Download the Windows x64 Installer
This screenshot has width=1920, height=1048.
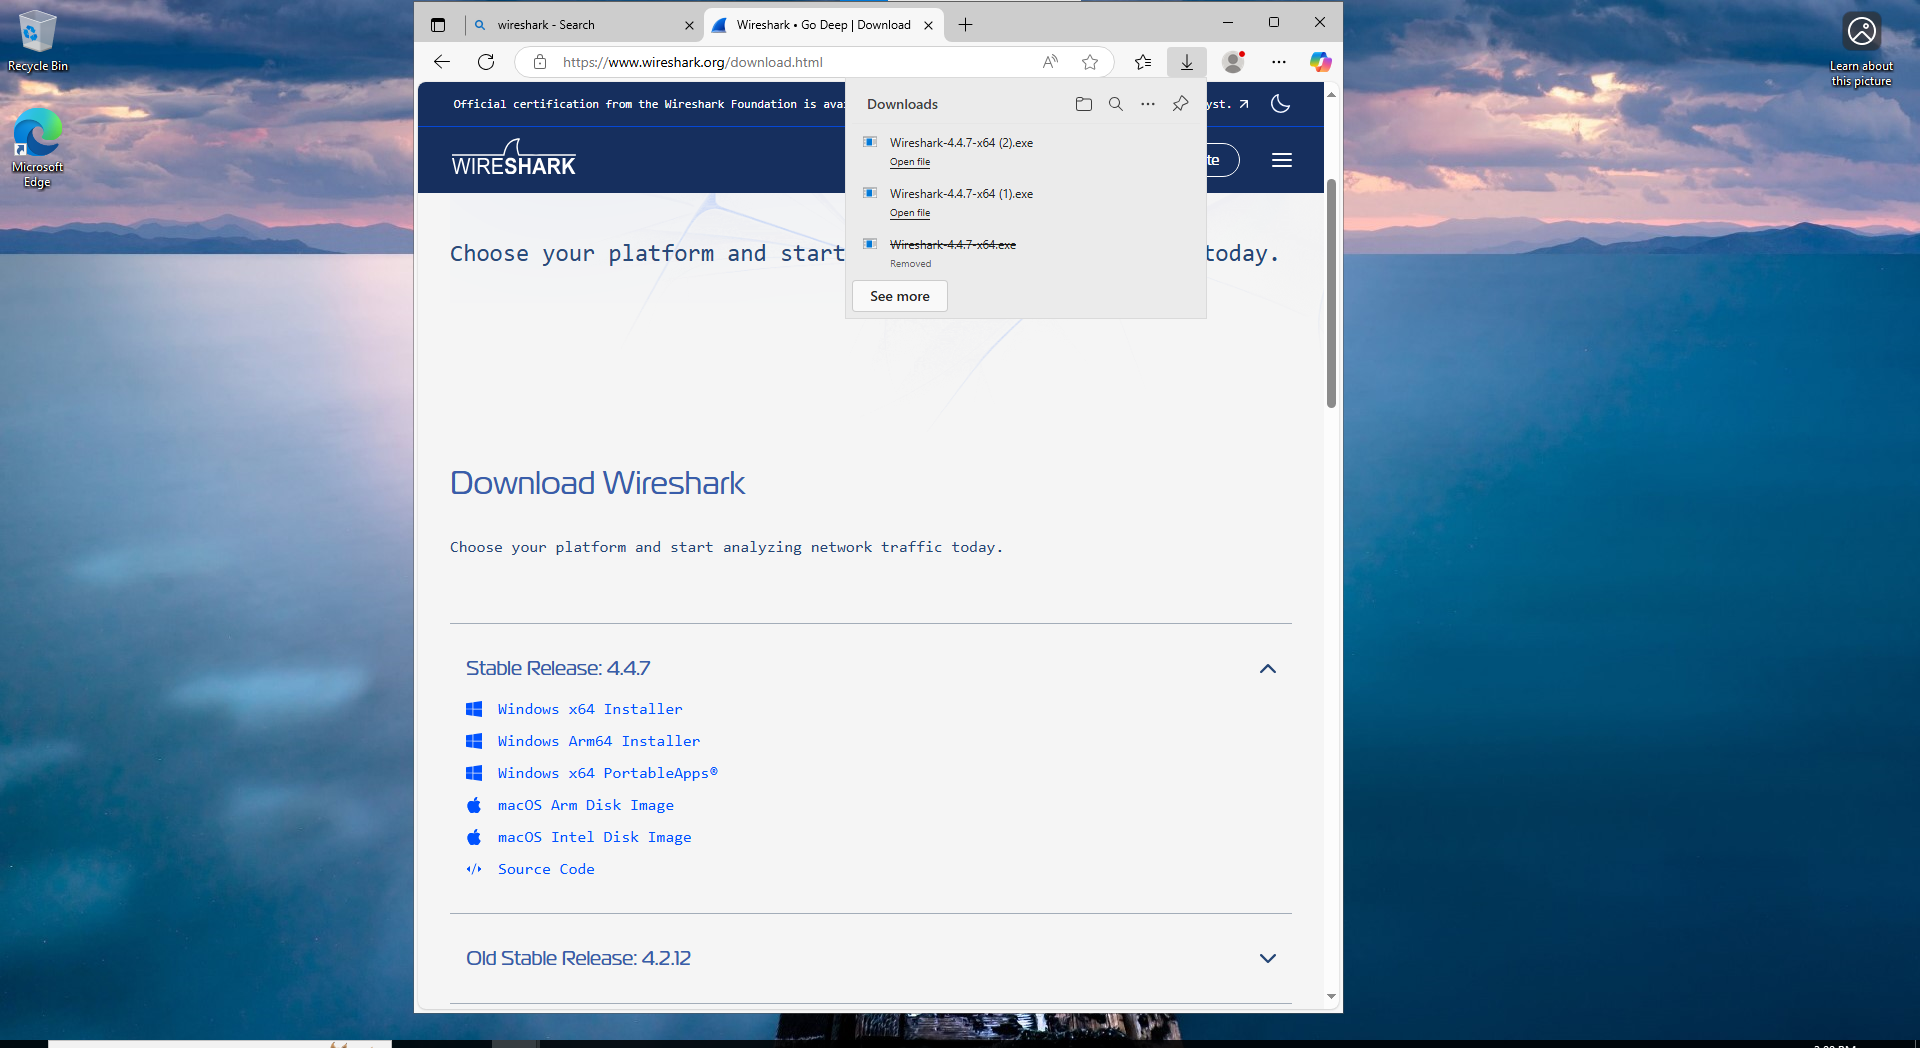pyautogui.click(x=590, y=709)
